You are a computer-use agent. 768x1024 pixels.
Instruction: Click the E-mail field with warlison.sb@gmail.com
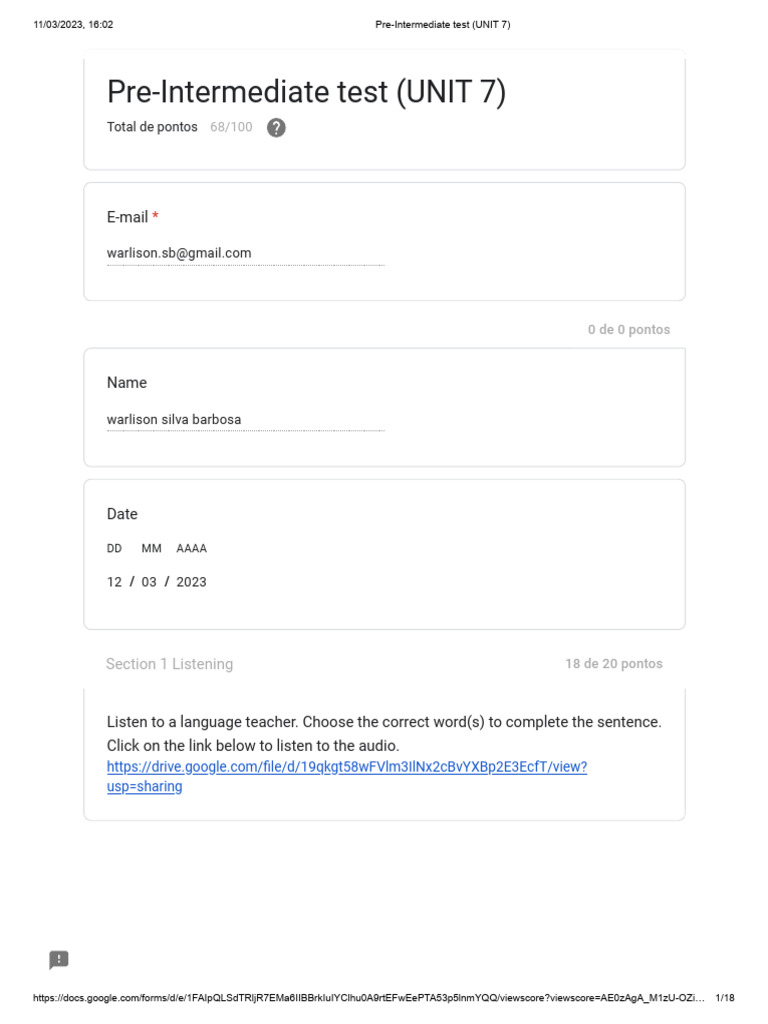pyautogui.click(x=245, y=253)
